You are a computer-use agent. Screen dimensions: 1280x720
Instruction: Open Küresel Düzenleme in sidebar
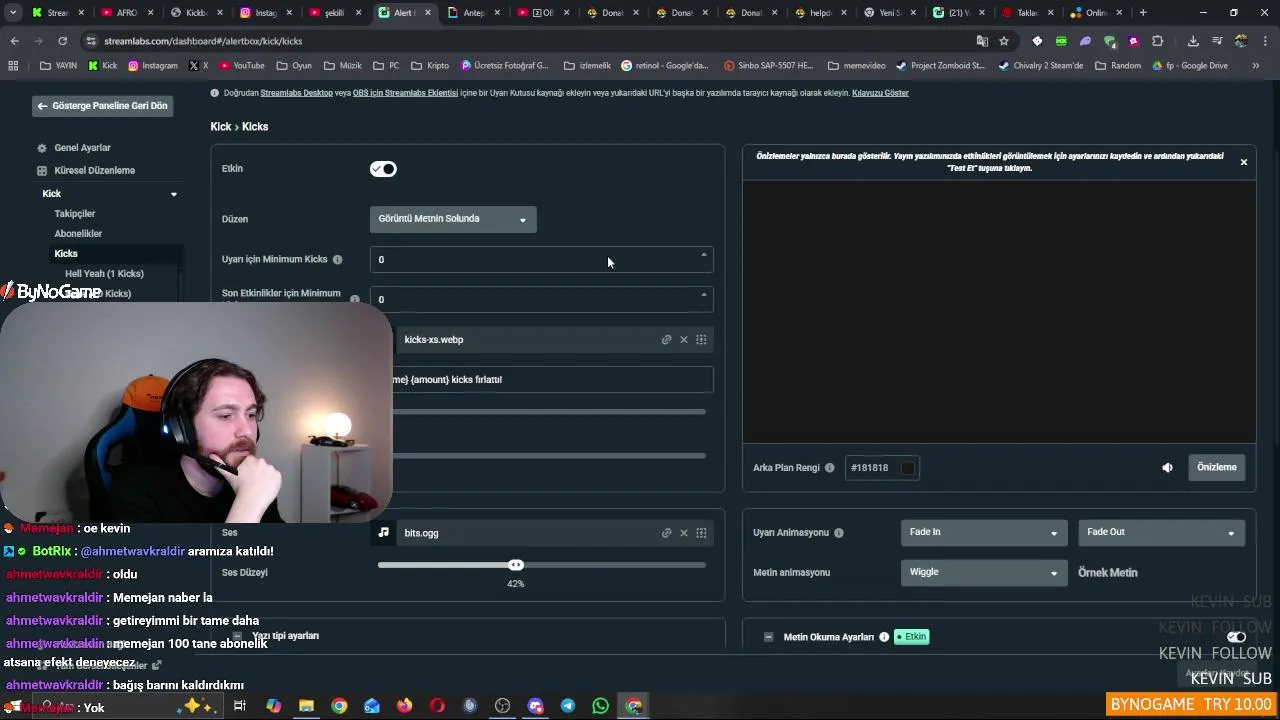coord(94,171)
